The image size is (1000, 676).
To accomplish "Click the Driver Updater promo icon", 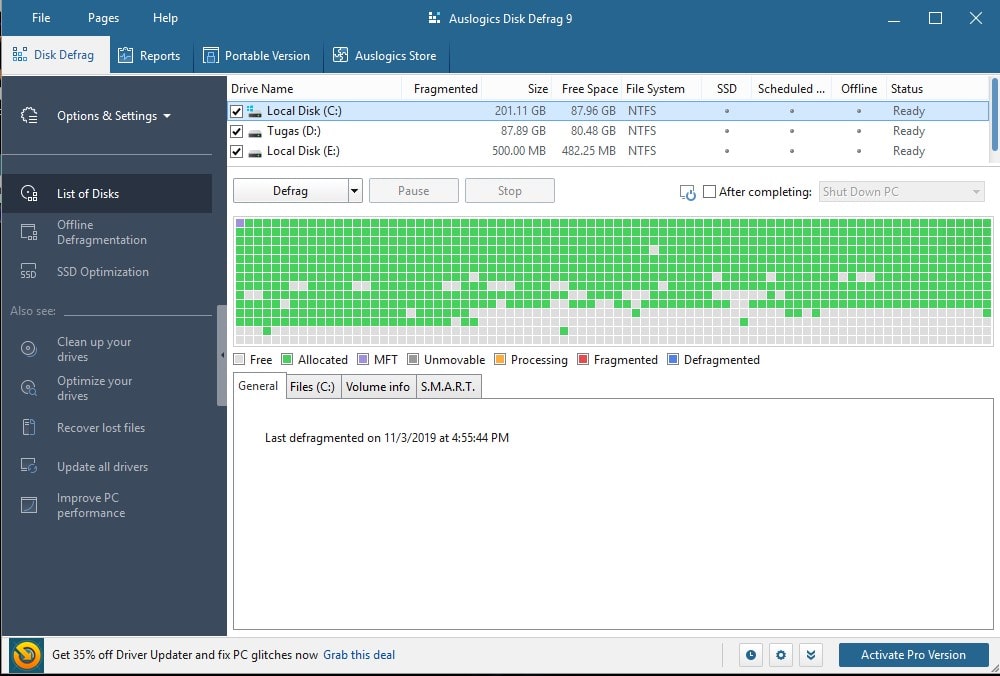I will point(27,656).
